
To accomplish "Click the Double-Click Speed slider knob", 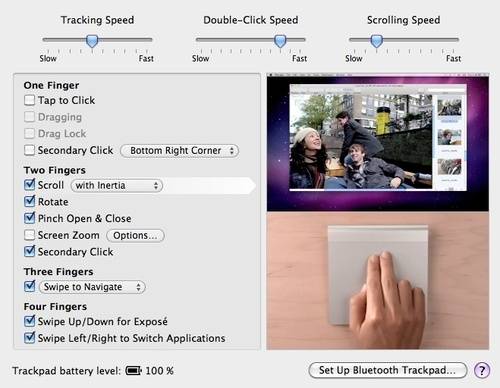I will click(280, 41).
